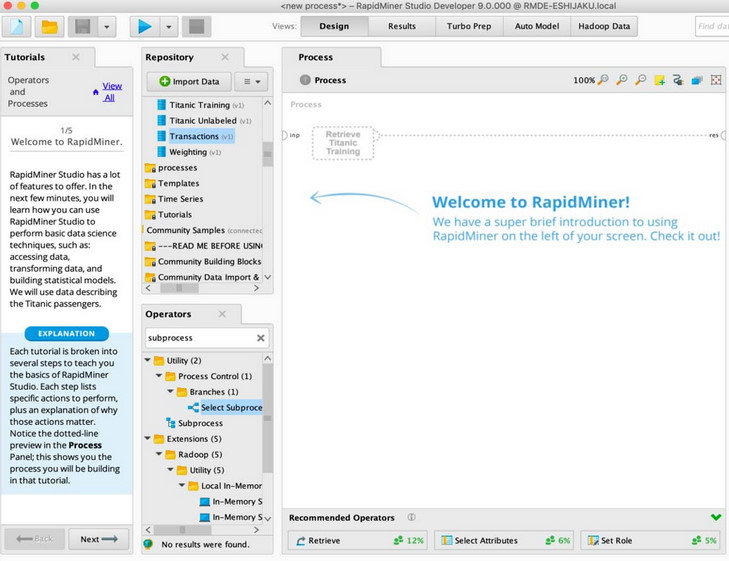Viewport: 729px width, 561px height.
Task: Stop the process with the square button
Action: 196,26
